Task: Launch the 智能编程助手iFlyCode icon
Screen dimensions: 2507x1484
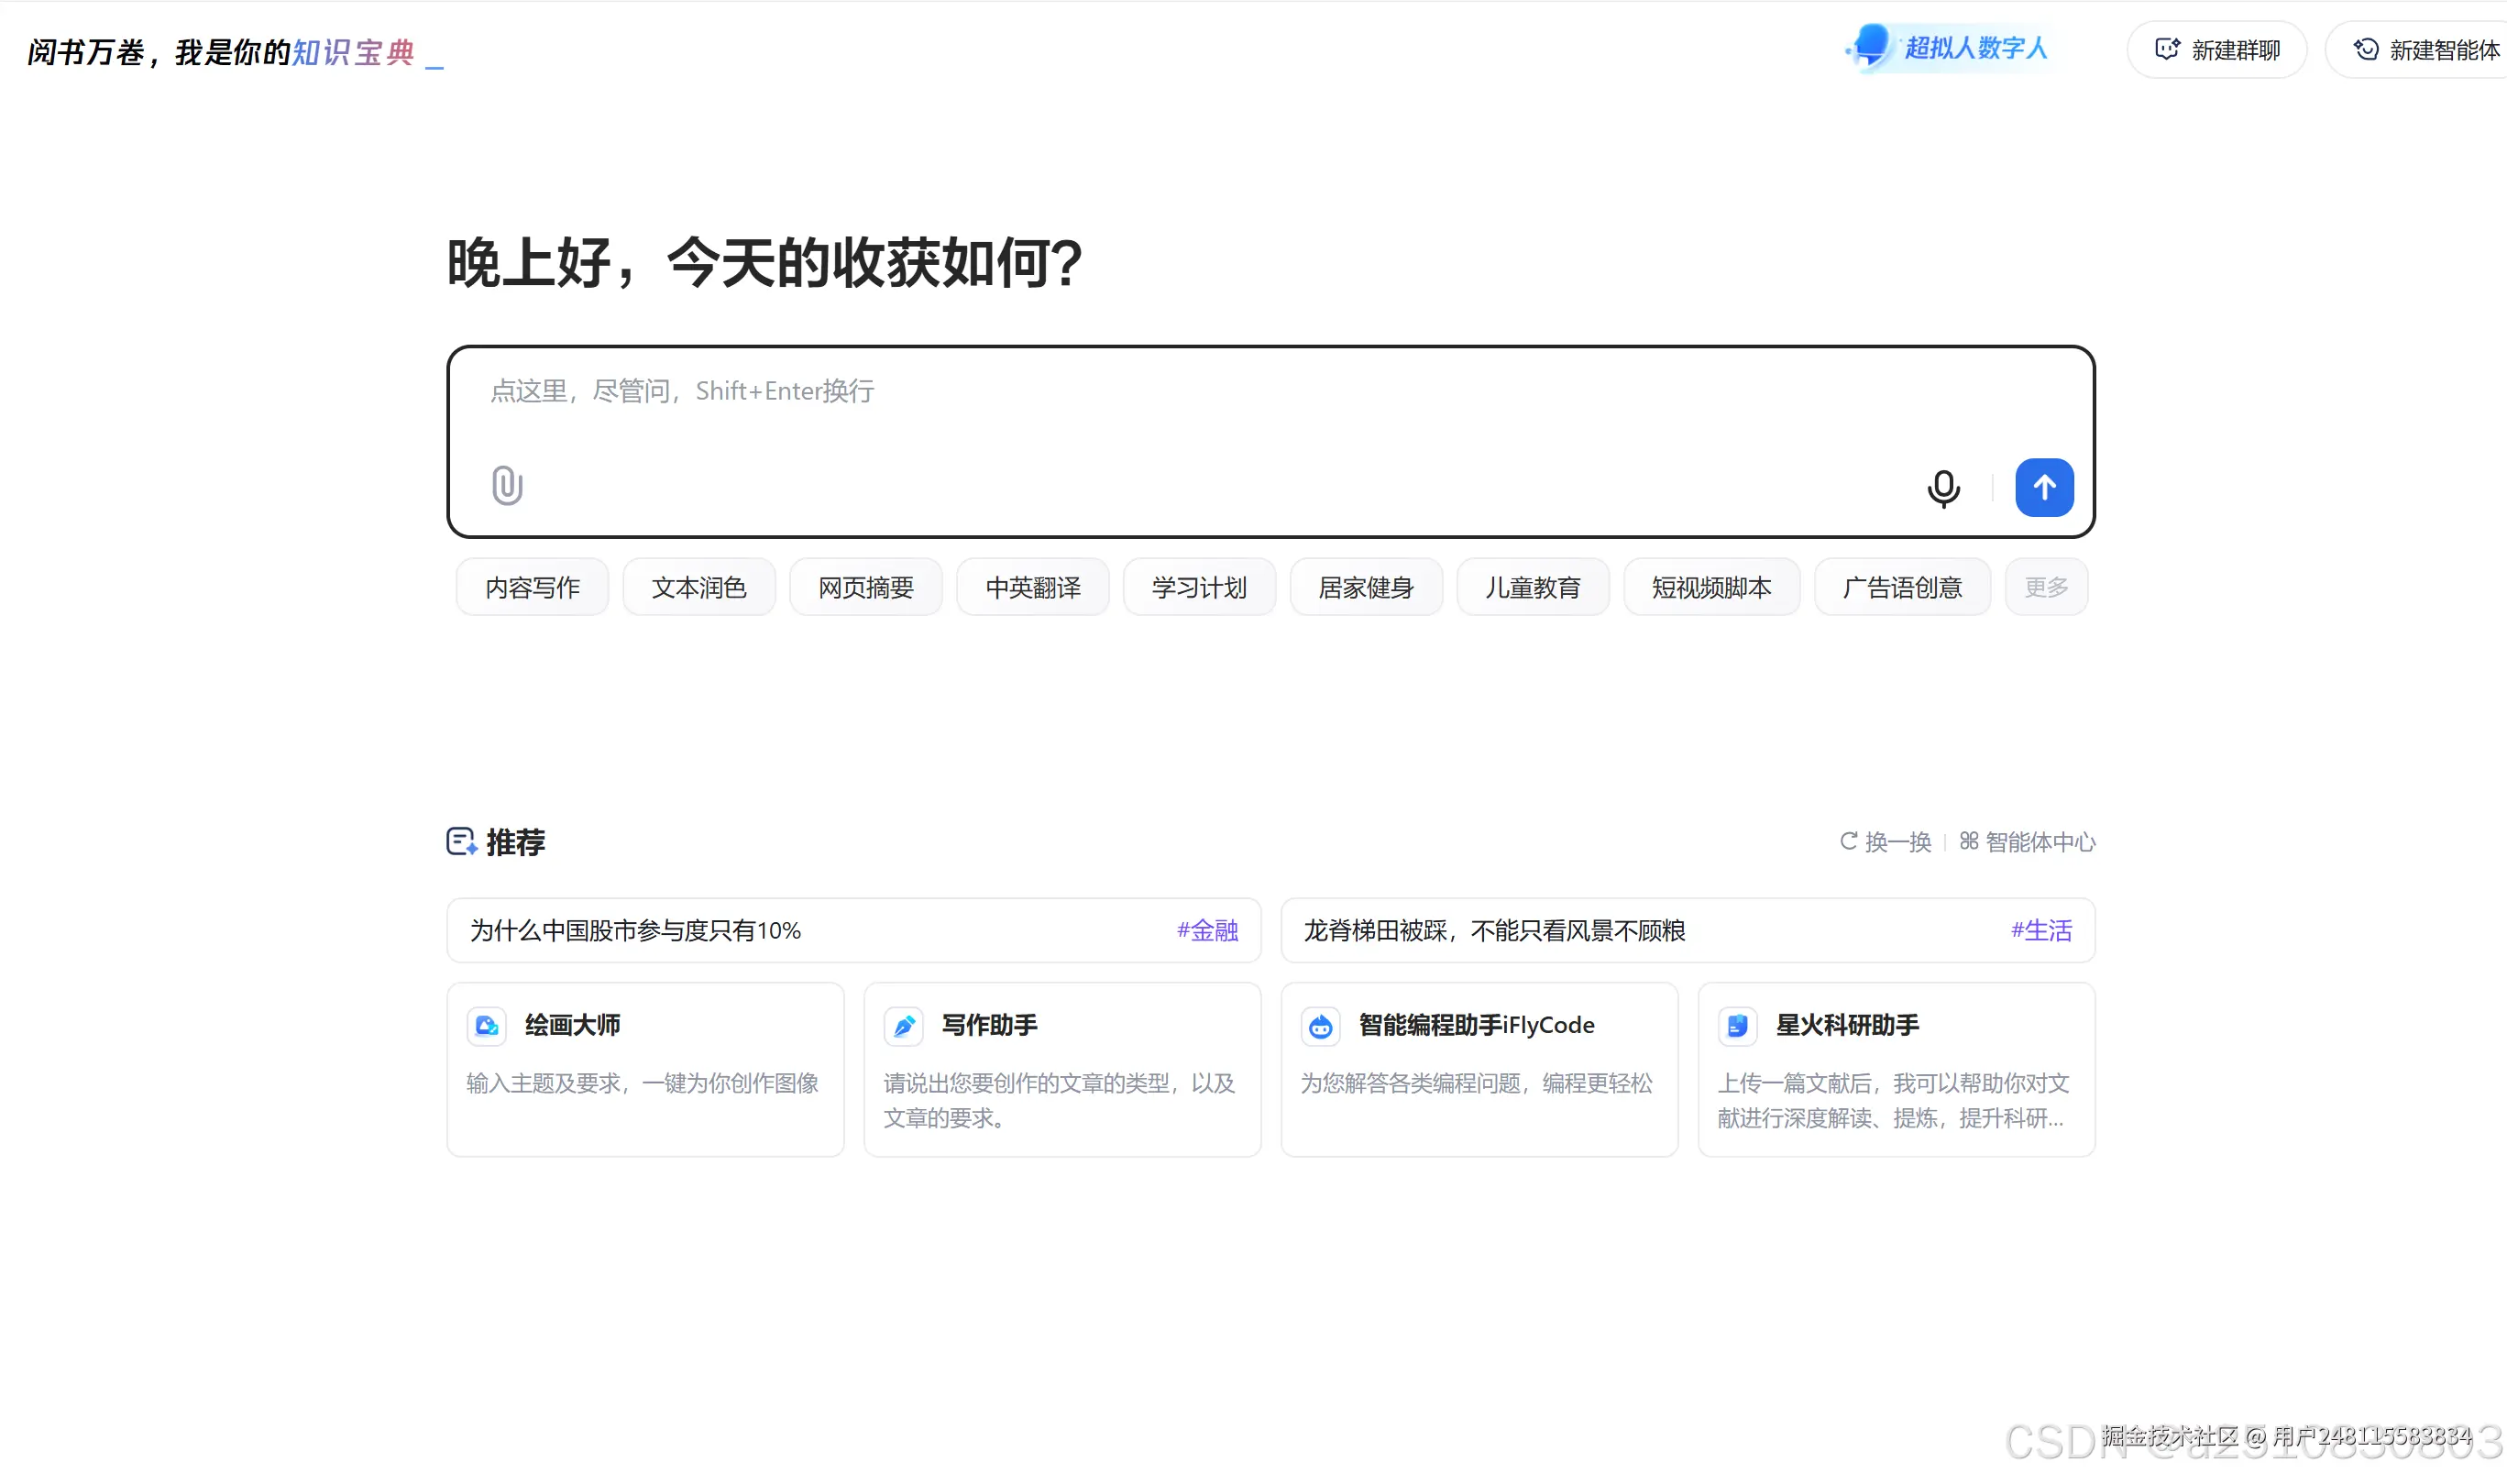Action: [x=1320, y=1025]
